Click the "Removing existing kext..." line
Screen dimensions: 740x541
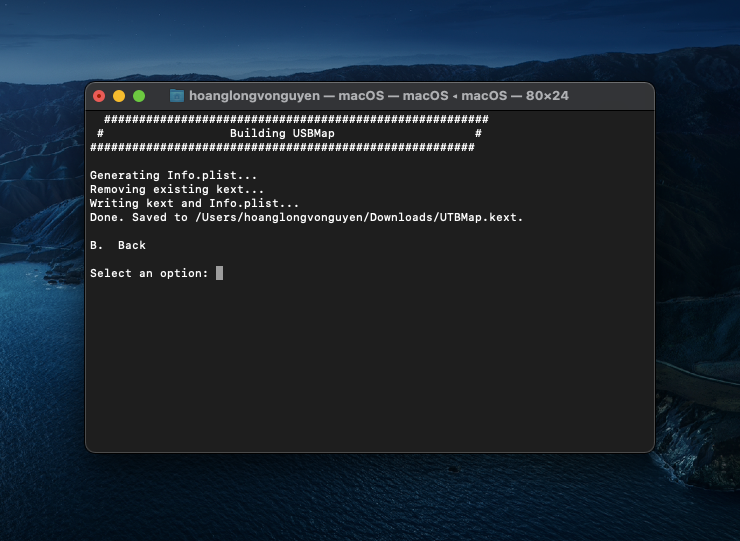(177, 189)
